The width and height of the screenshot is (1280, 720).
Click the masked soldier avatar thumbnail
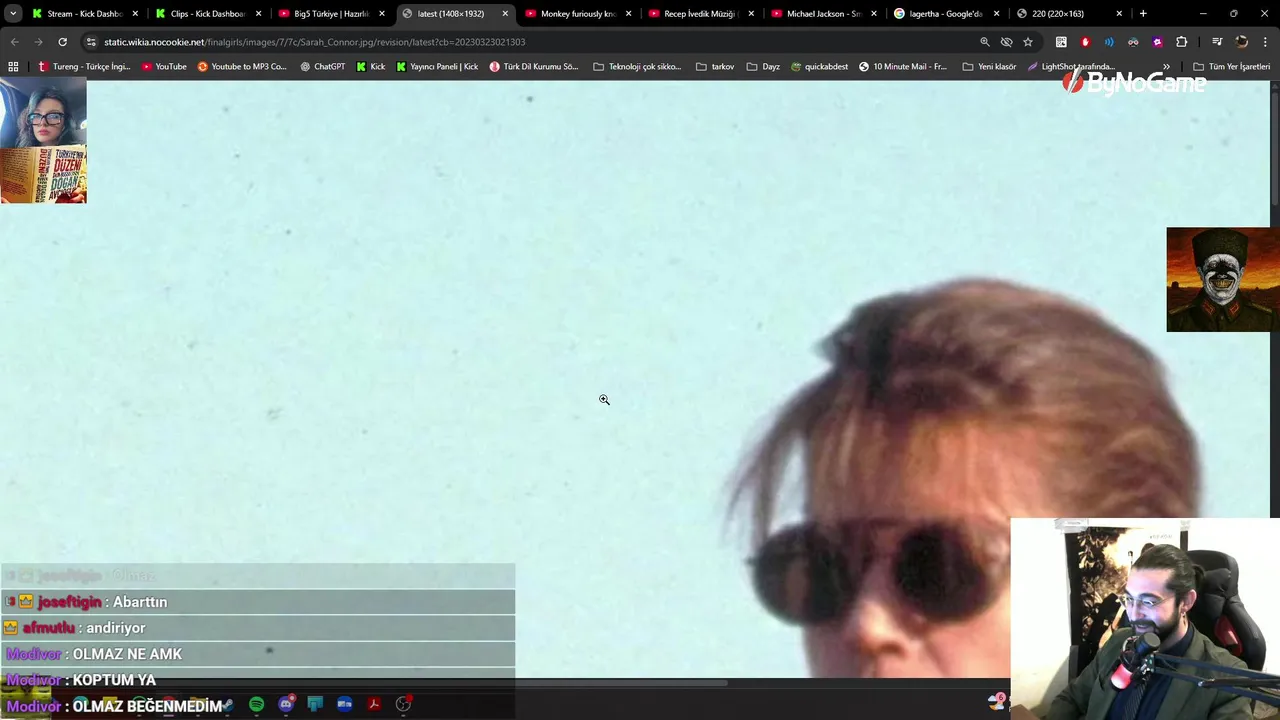(1222, 279)
